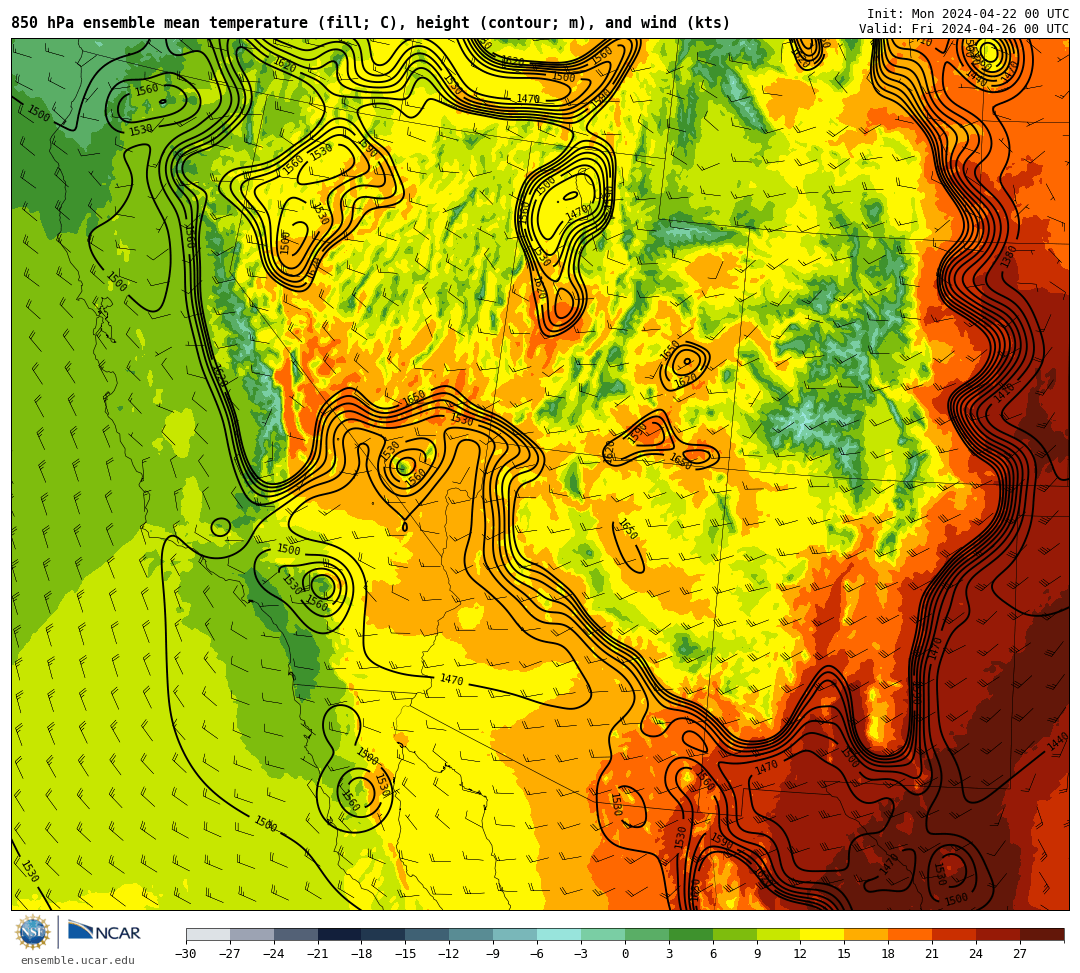
Task: Click the −9 colorbar tick label
Action: pyautogui.click(x=493, y=954)
